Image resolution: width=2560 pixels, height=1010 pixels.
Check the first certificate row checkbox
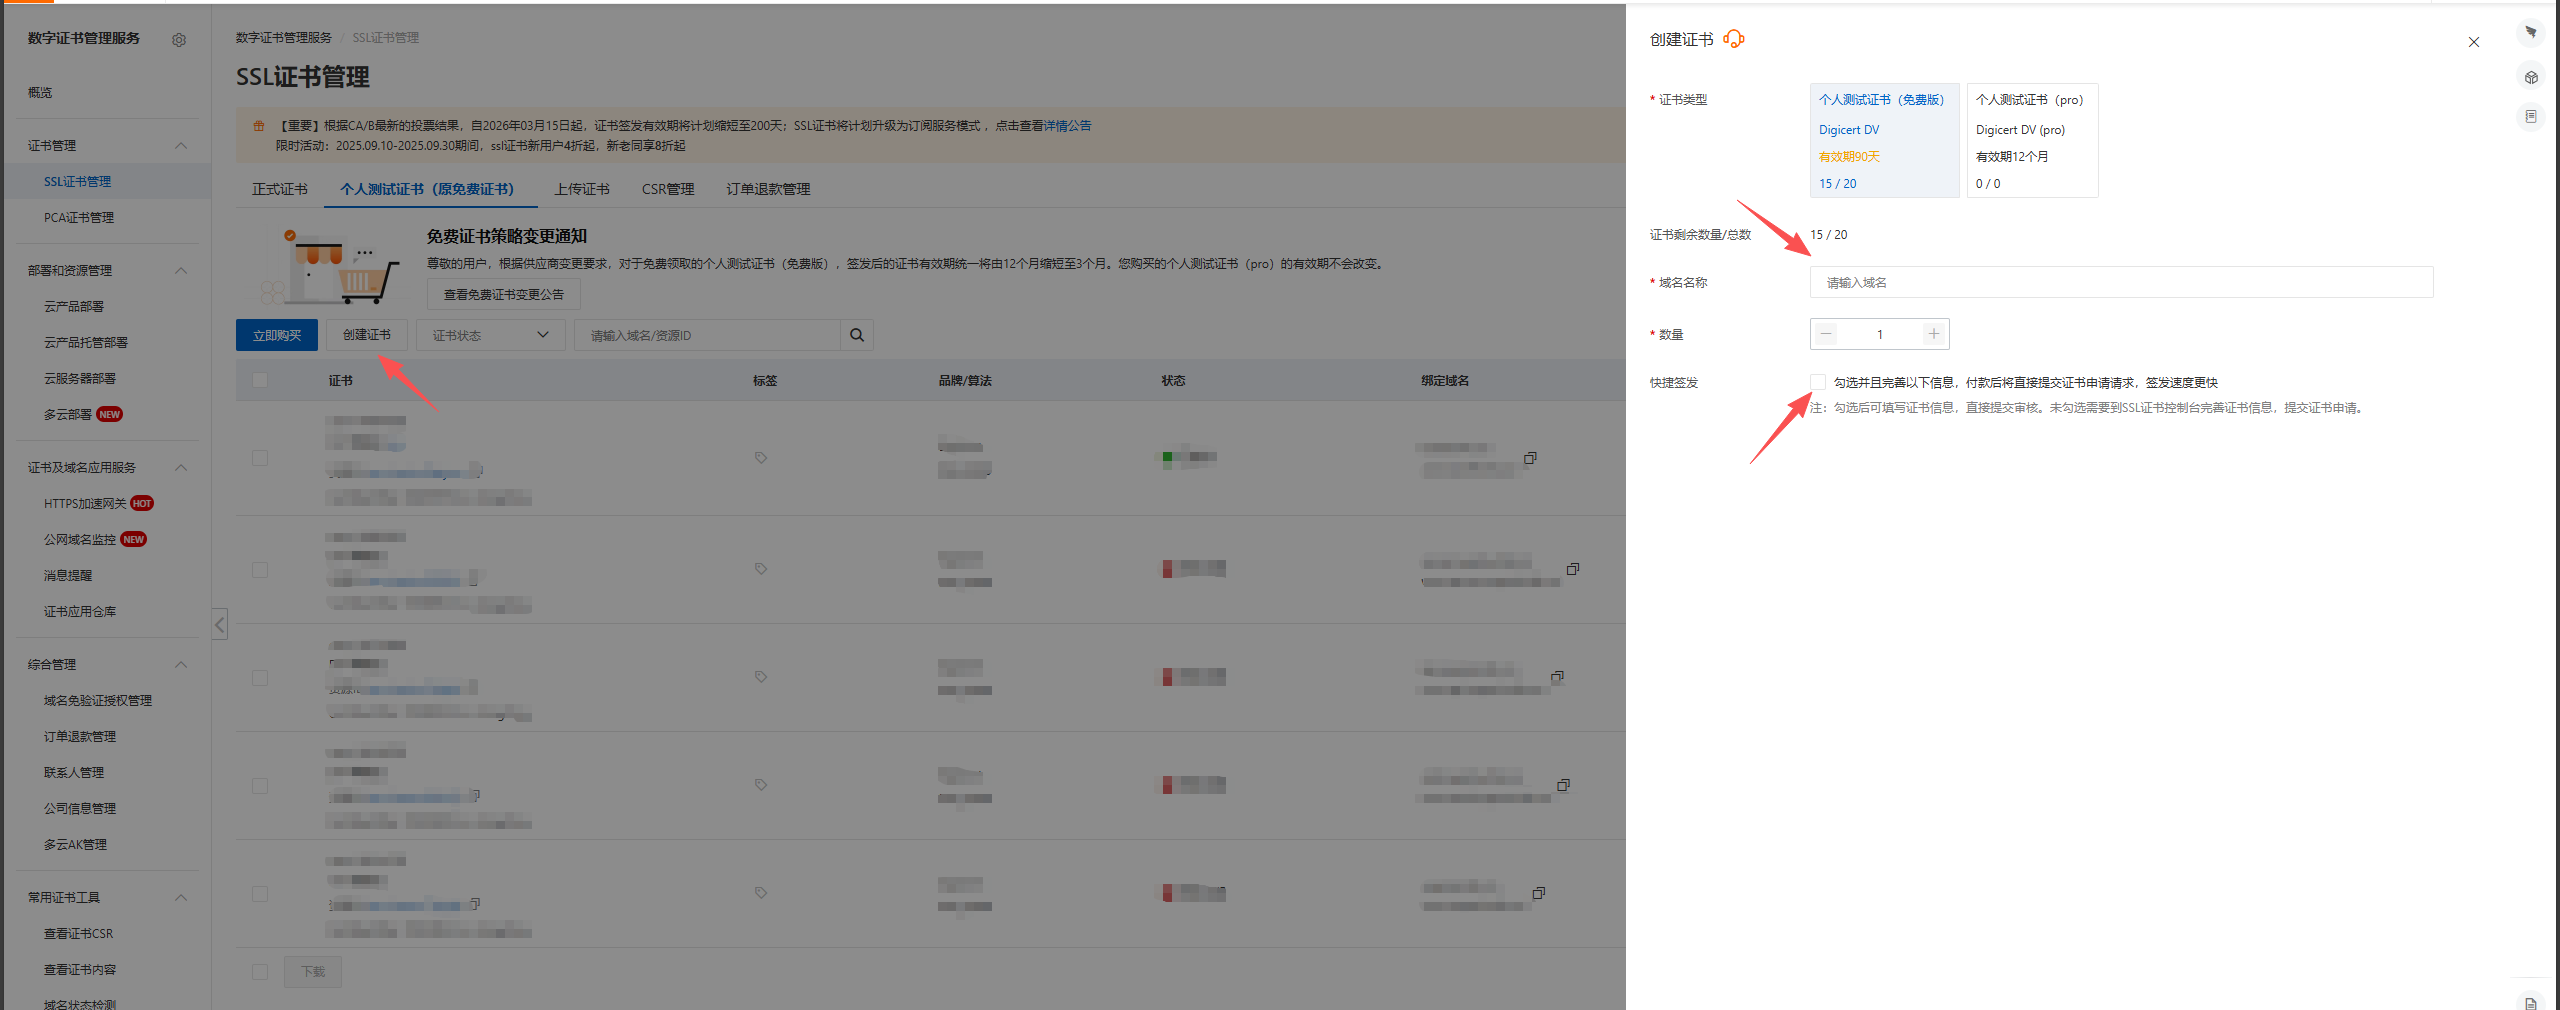click(260, 458)
